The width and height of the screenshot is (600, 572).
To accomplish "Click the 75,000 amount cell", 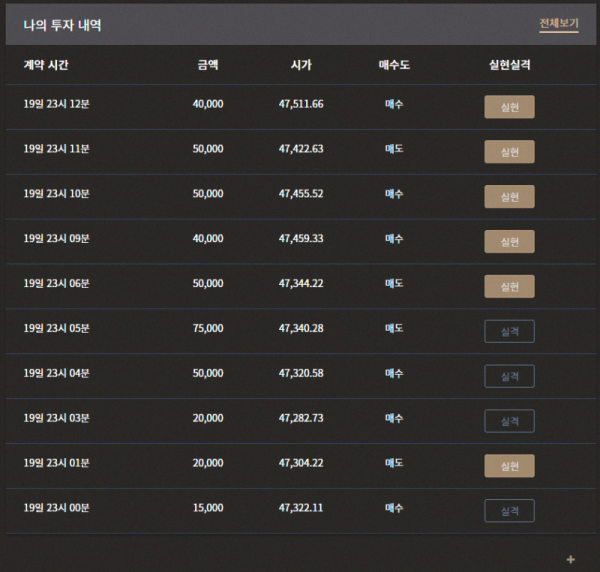I will click(208, 328).
